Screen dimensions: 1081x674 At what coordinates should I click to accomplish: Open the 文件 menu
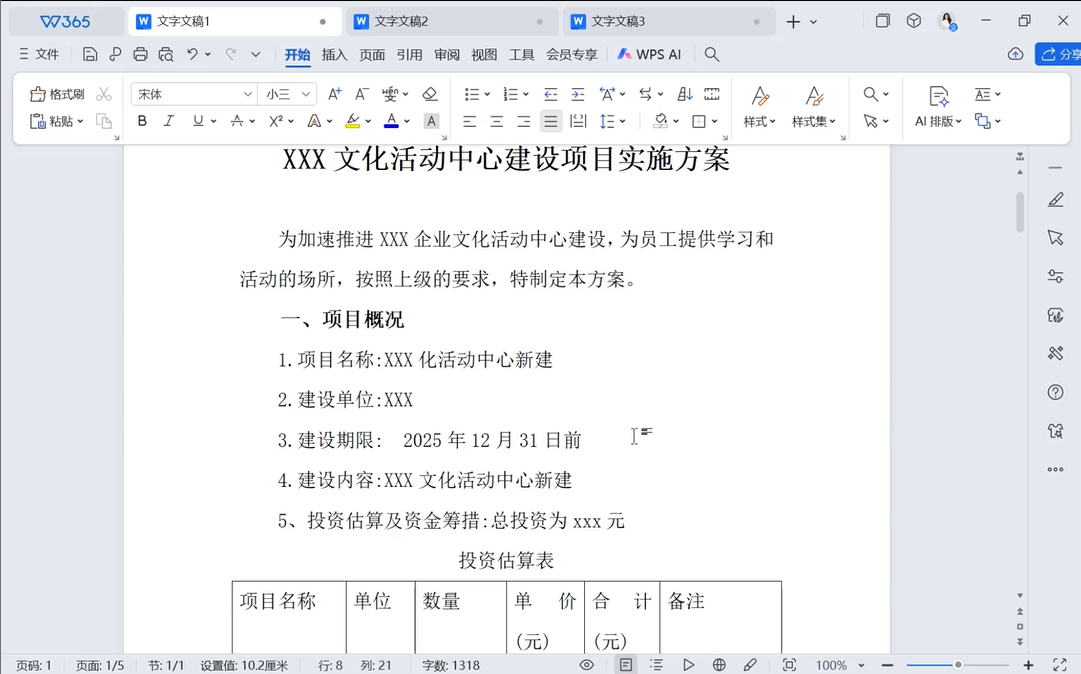pos(39,54)
